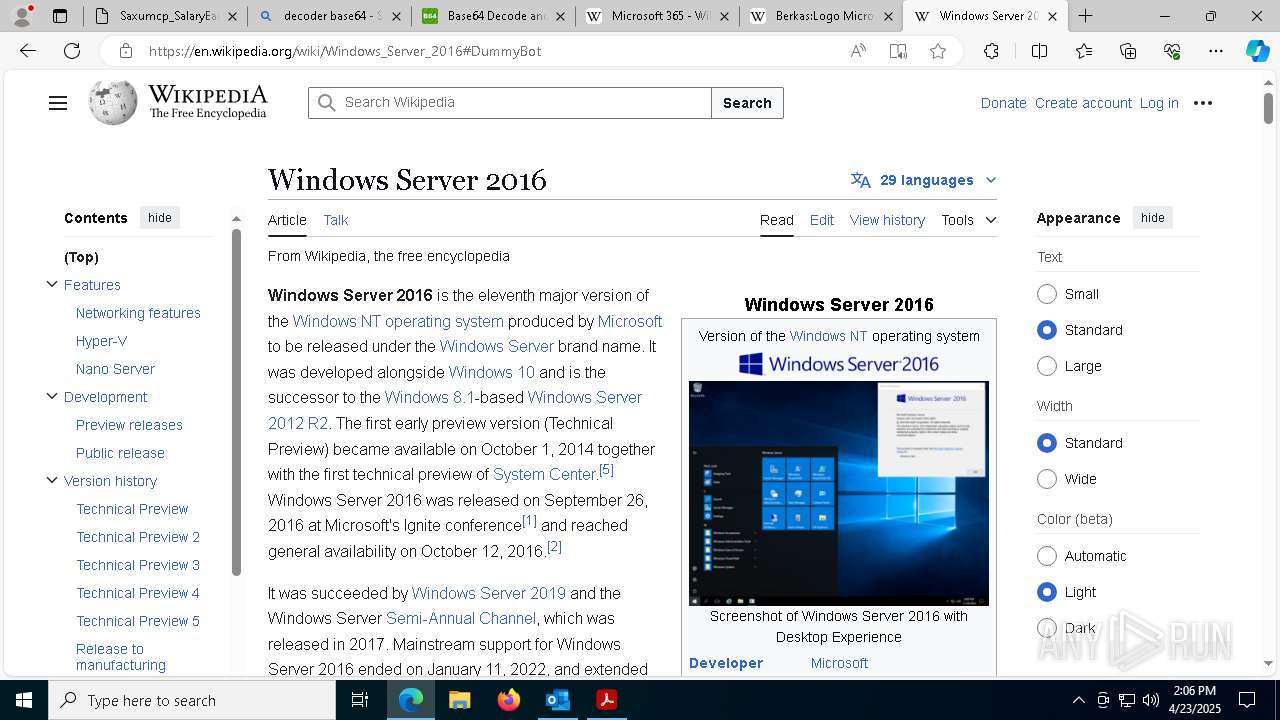Screen dimensions: 1280x720
Task: Open Extensions puzzle icon
Action: click(x=991, y=51)
